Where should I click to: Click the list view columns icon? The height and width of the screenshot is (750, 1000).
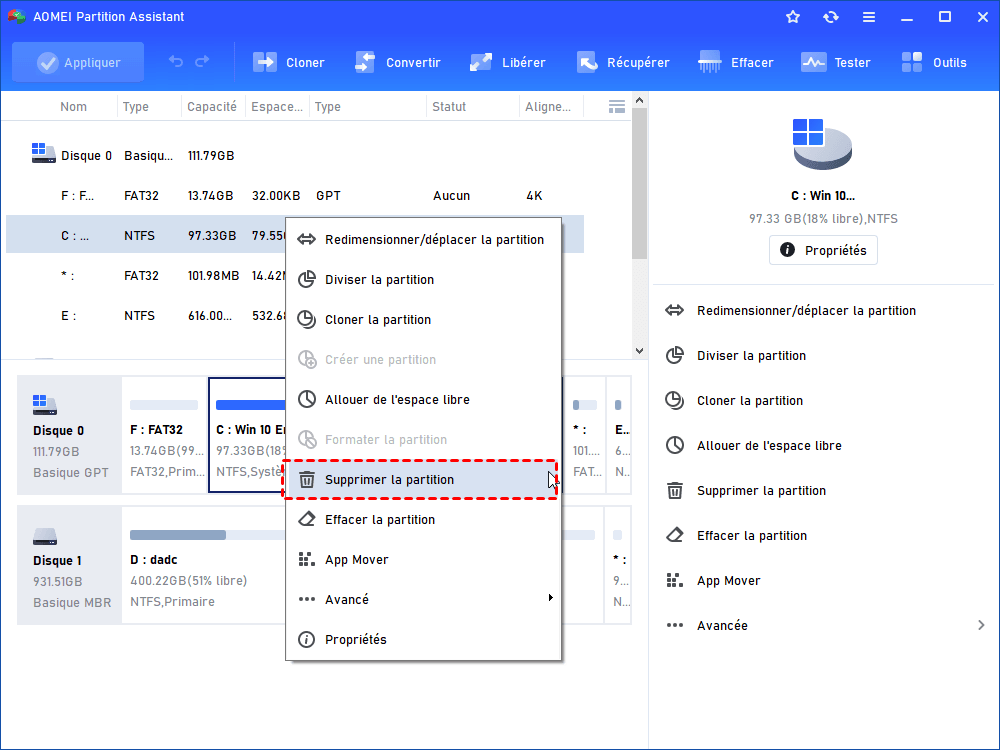(617, 107)
